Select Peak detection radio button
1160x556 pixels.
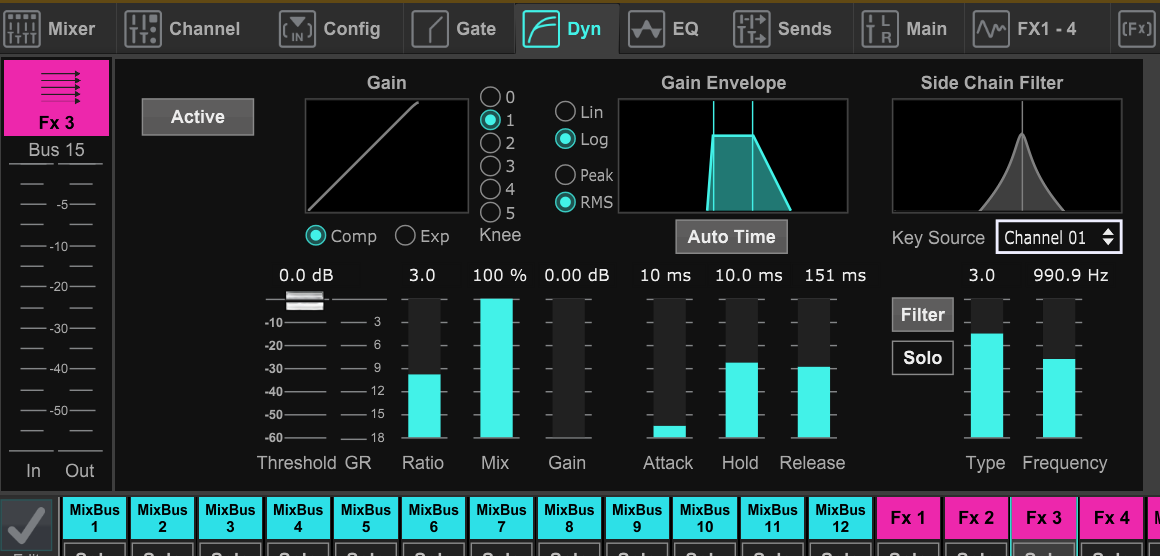(566, 175)
